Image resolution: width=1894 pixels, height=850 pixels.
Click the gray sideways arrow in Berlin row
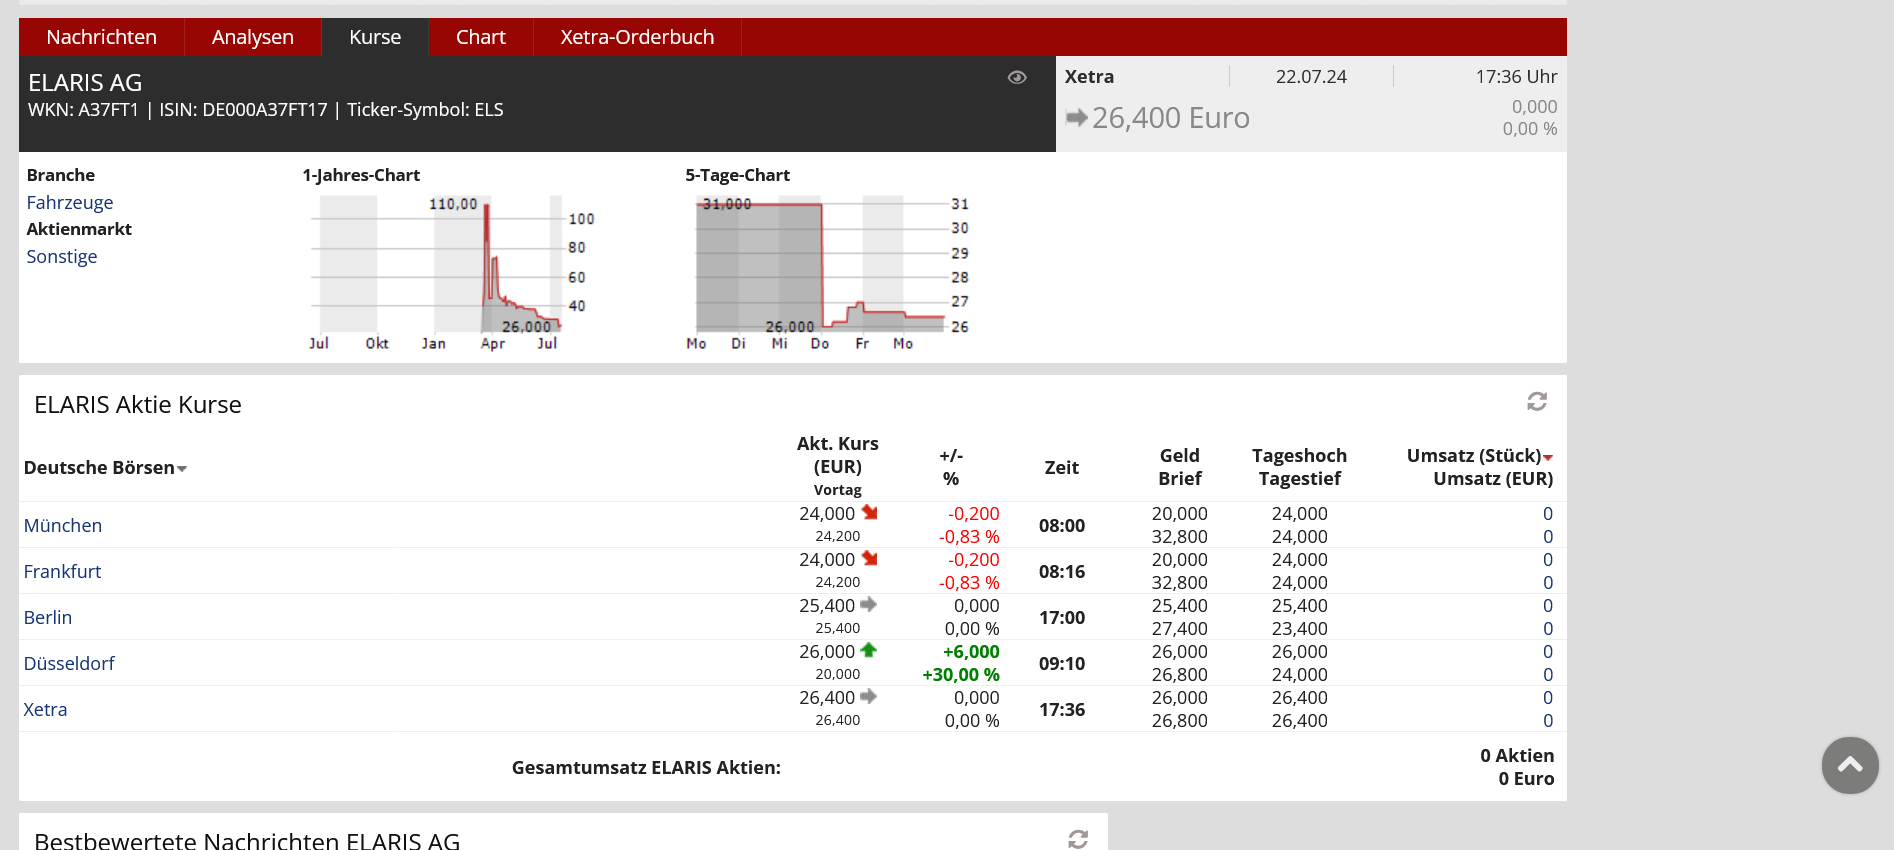coord(868,605)
